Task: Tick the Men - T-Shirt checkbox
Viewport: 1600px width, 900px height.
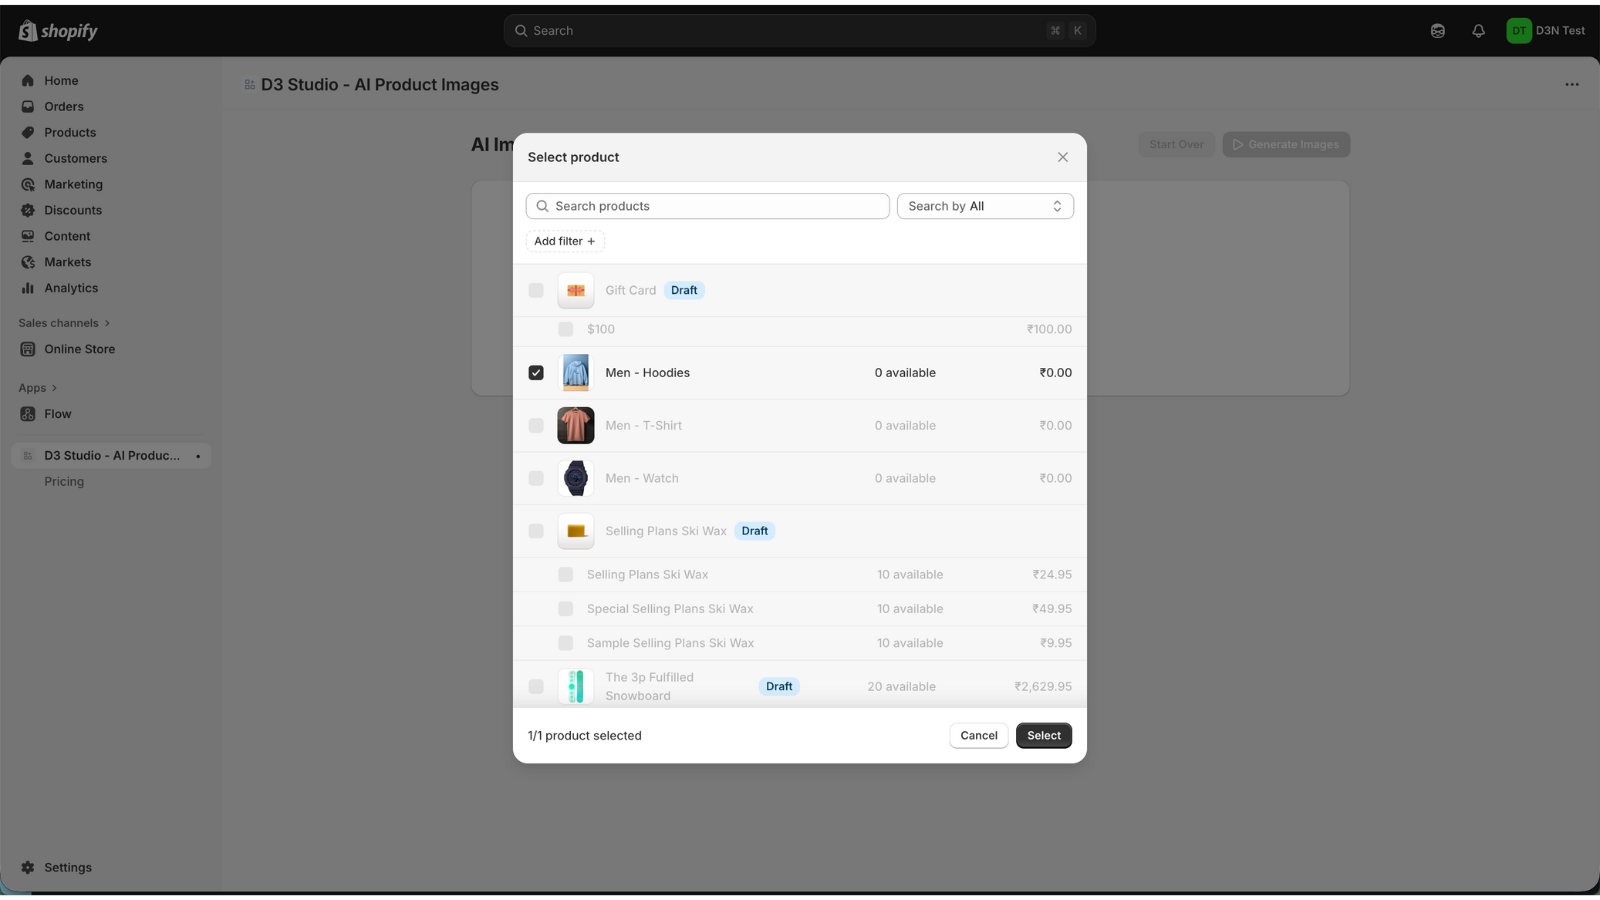Action: pos(536,426)
